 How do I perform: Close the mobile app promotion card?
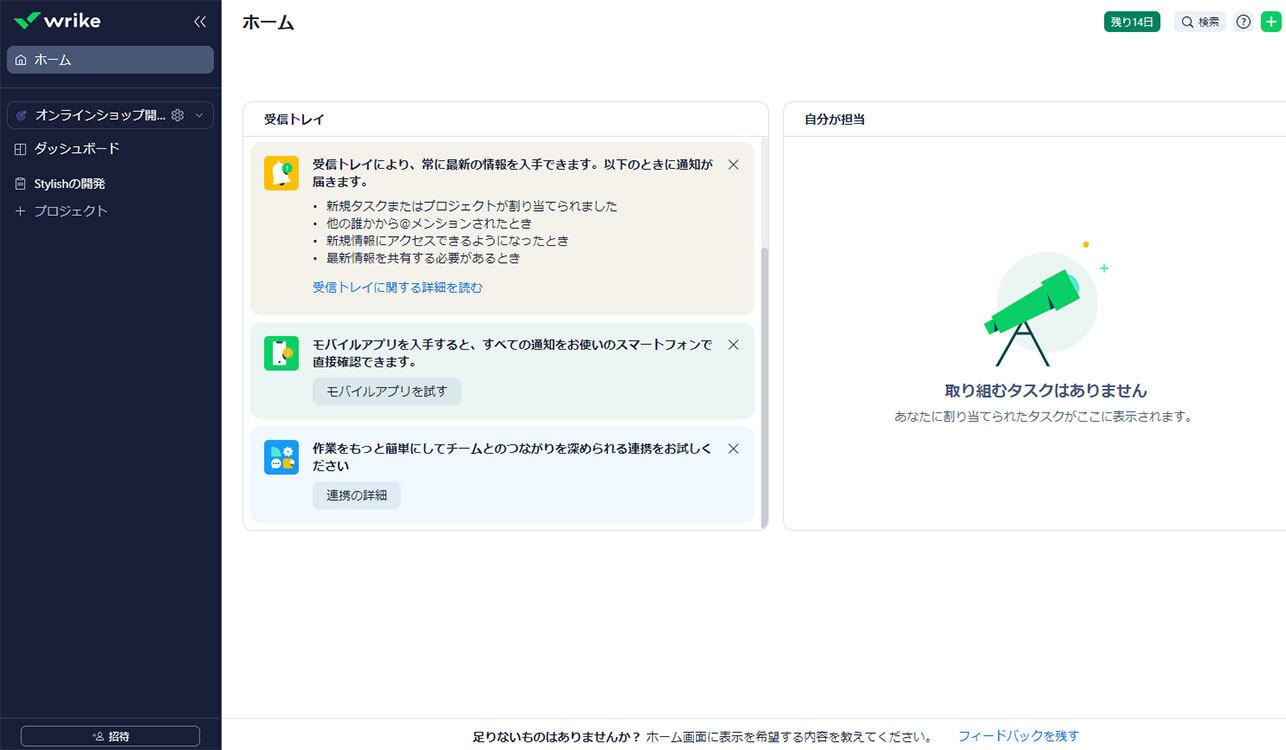click(733, 344)
